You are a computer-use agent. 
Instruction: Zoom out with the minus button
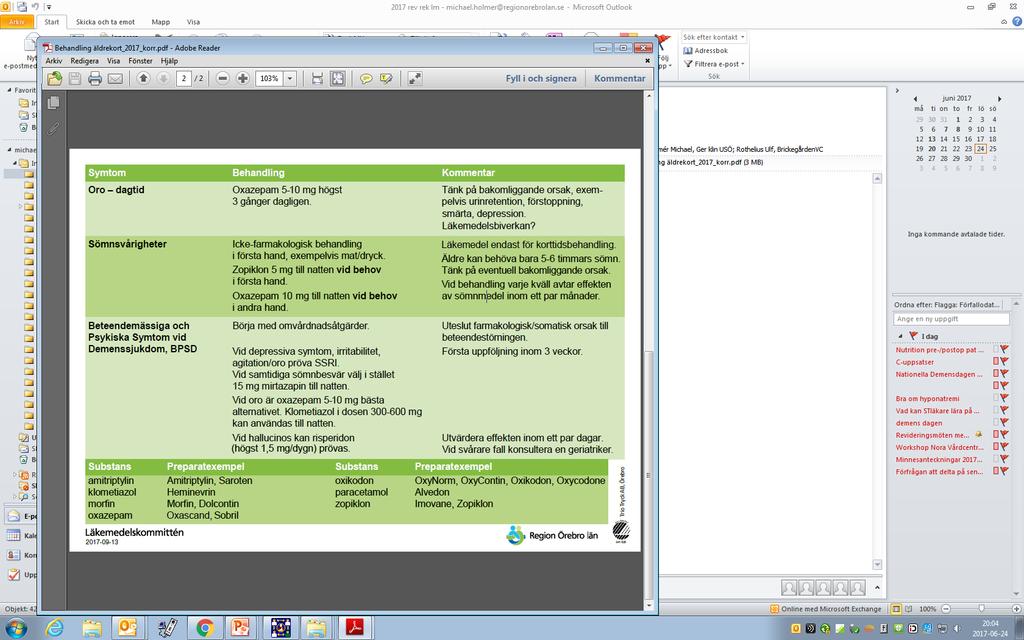222,78
